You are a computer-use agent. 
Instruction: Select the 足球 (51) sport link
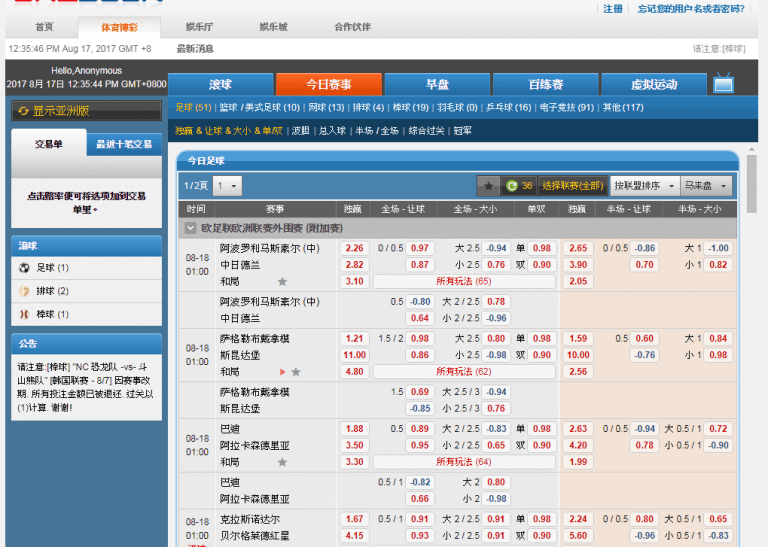[193, 107]
